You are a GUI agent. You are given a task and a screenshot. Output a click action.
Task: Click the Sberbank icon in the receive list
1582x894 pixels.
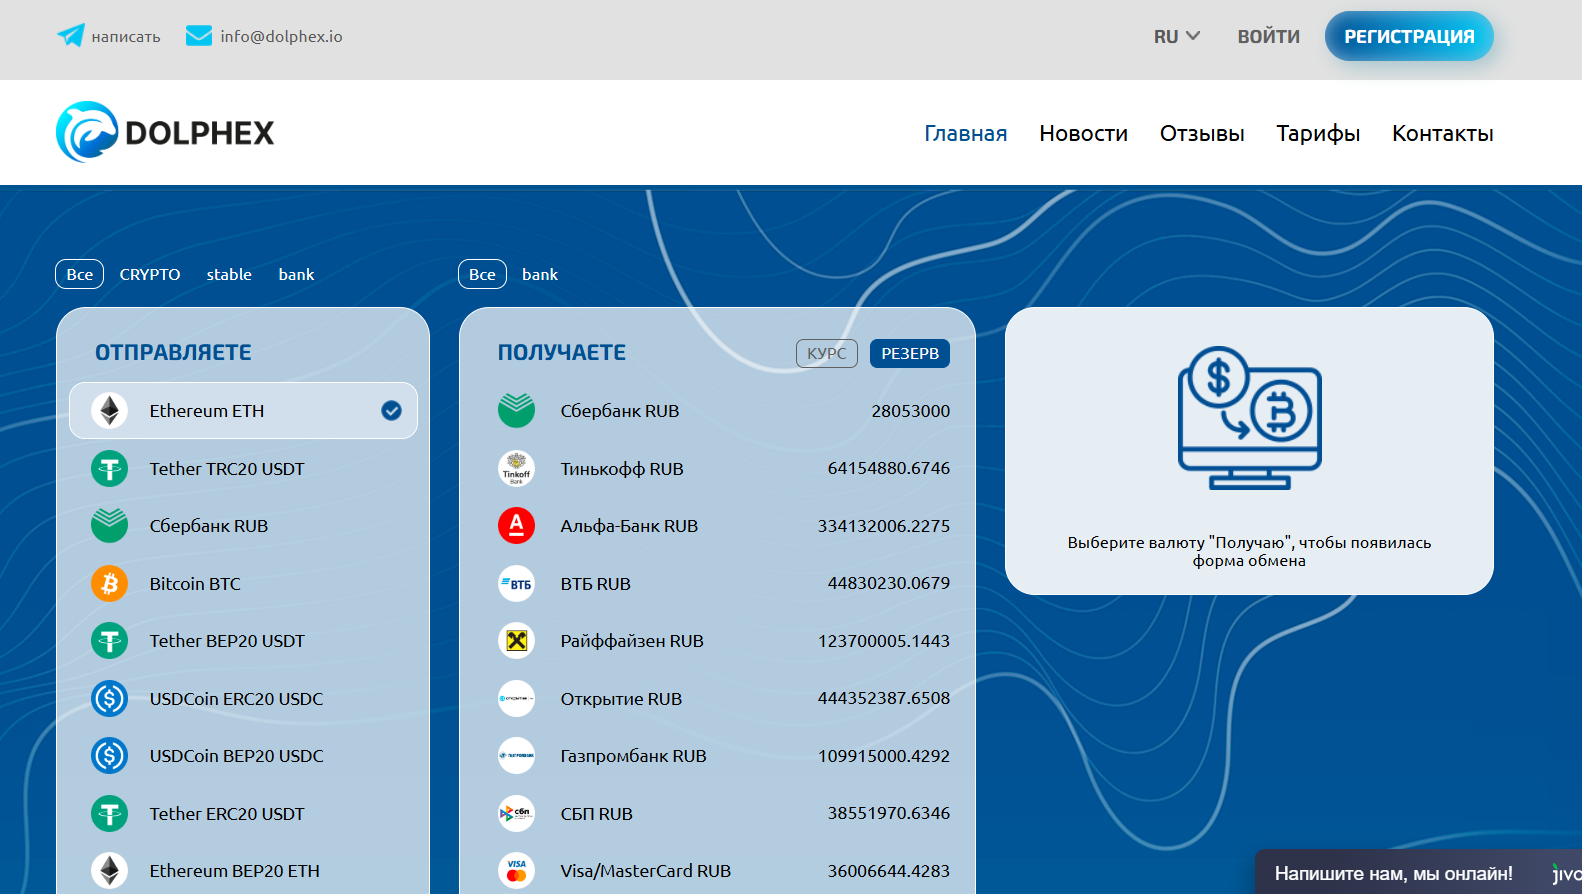click(516, 411)
